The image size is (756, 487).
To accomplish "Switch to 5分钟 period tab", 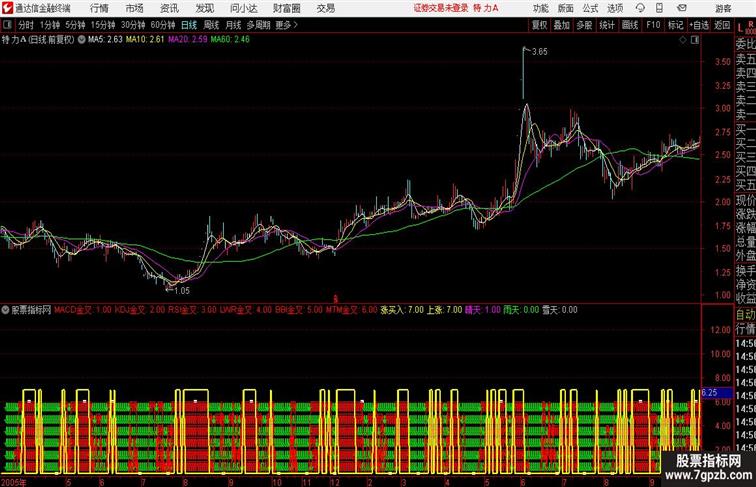I will click(75, 25).
